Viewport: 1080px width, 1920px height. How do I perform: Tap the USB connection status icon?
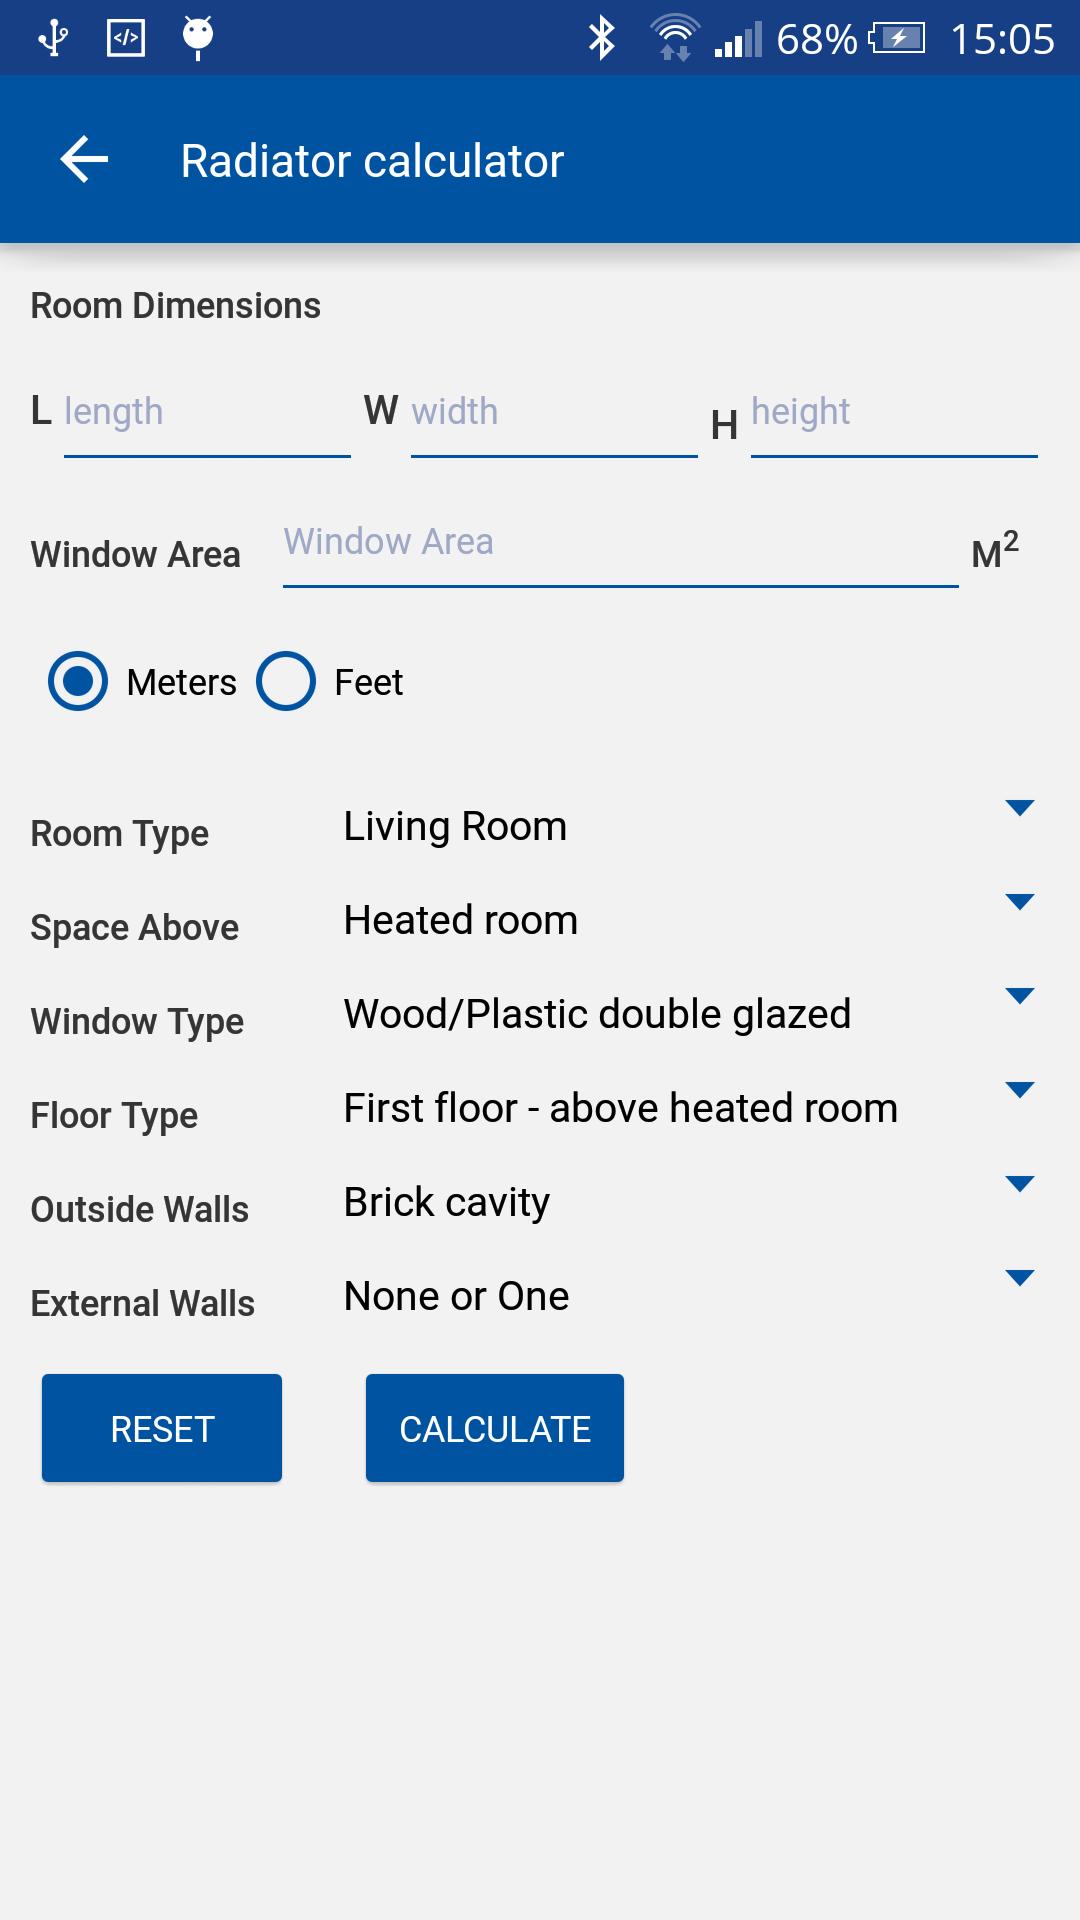point(52,38)
